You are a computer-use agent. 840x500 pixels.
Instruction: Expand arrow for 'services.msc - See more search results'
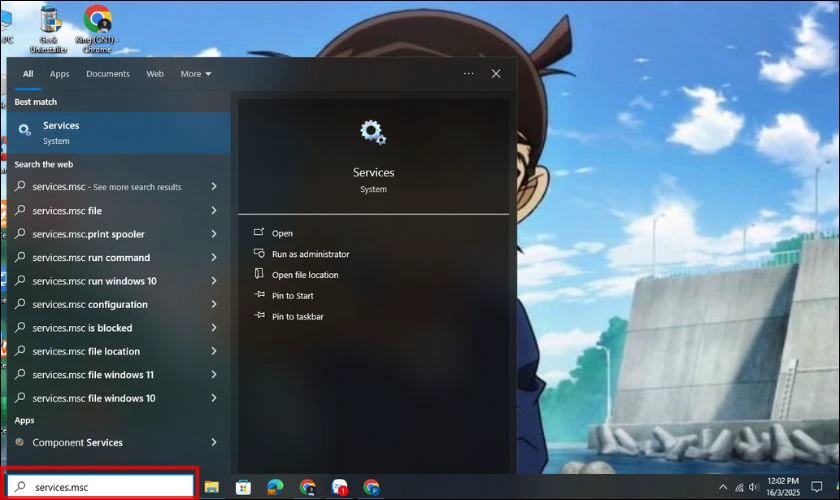tap(214, 186)
